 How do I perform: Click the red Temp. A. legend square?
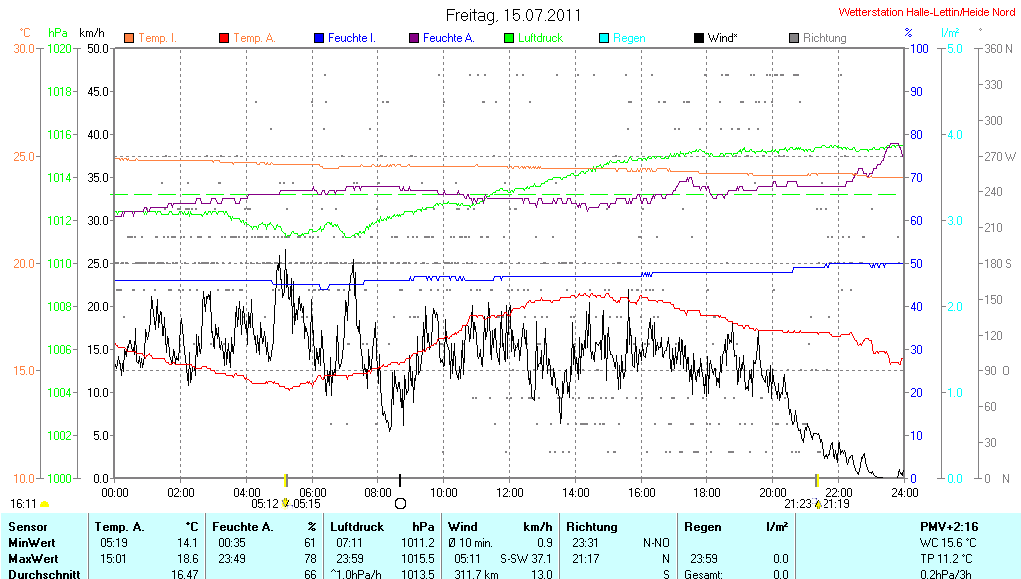pos(224,38)
